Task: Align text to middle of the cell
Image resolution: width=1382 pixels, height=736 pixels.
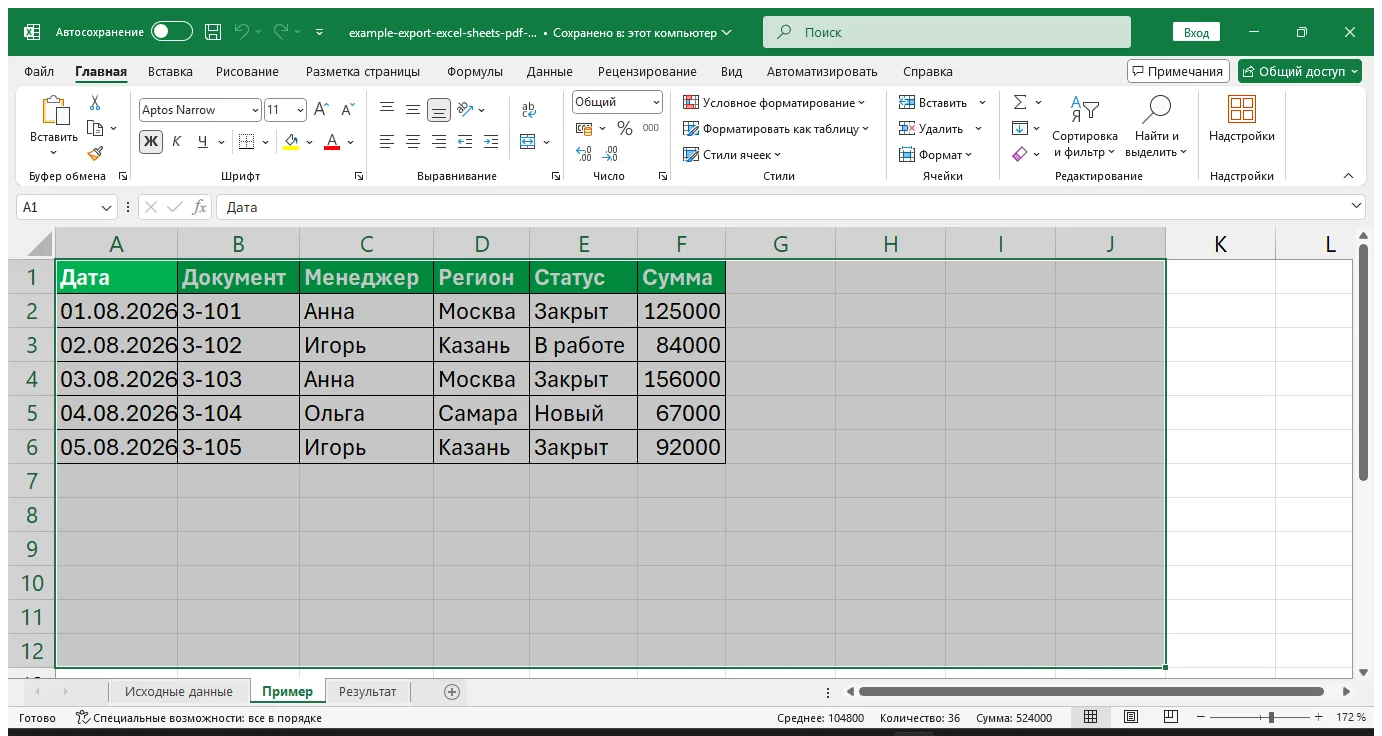Action: click(x=412, y=110)
